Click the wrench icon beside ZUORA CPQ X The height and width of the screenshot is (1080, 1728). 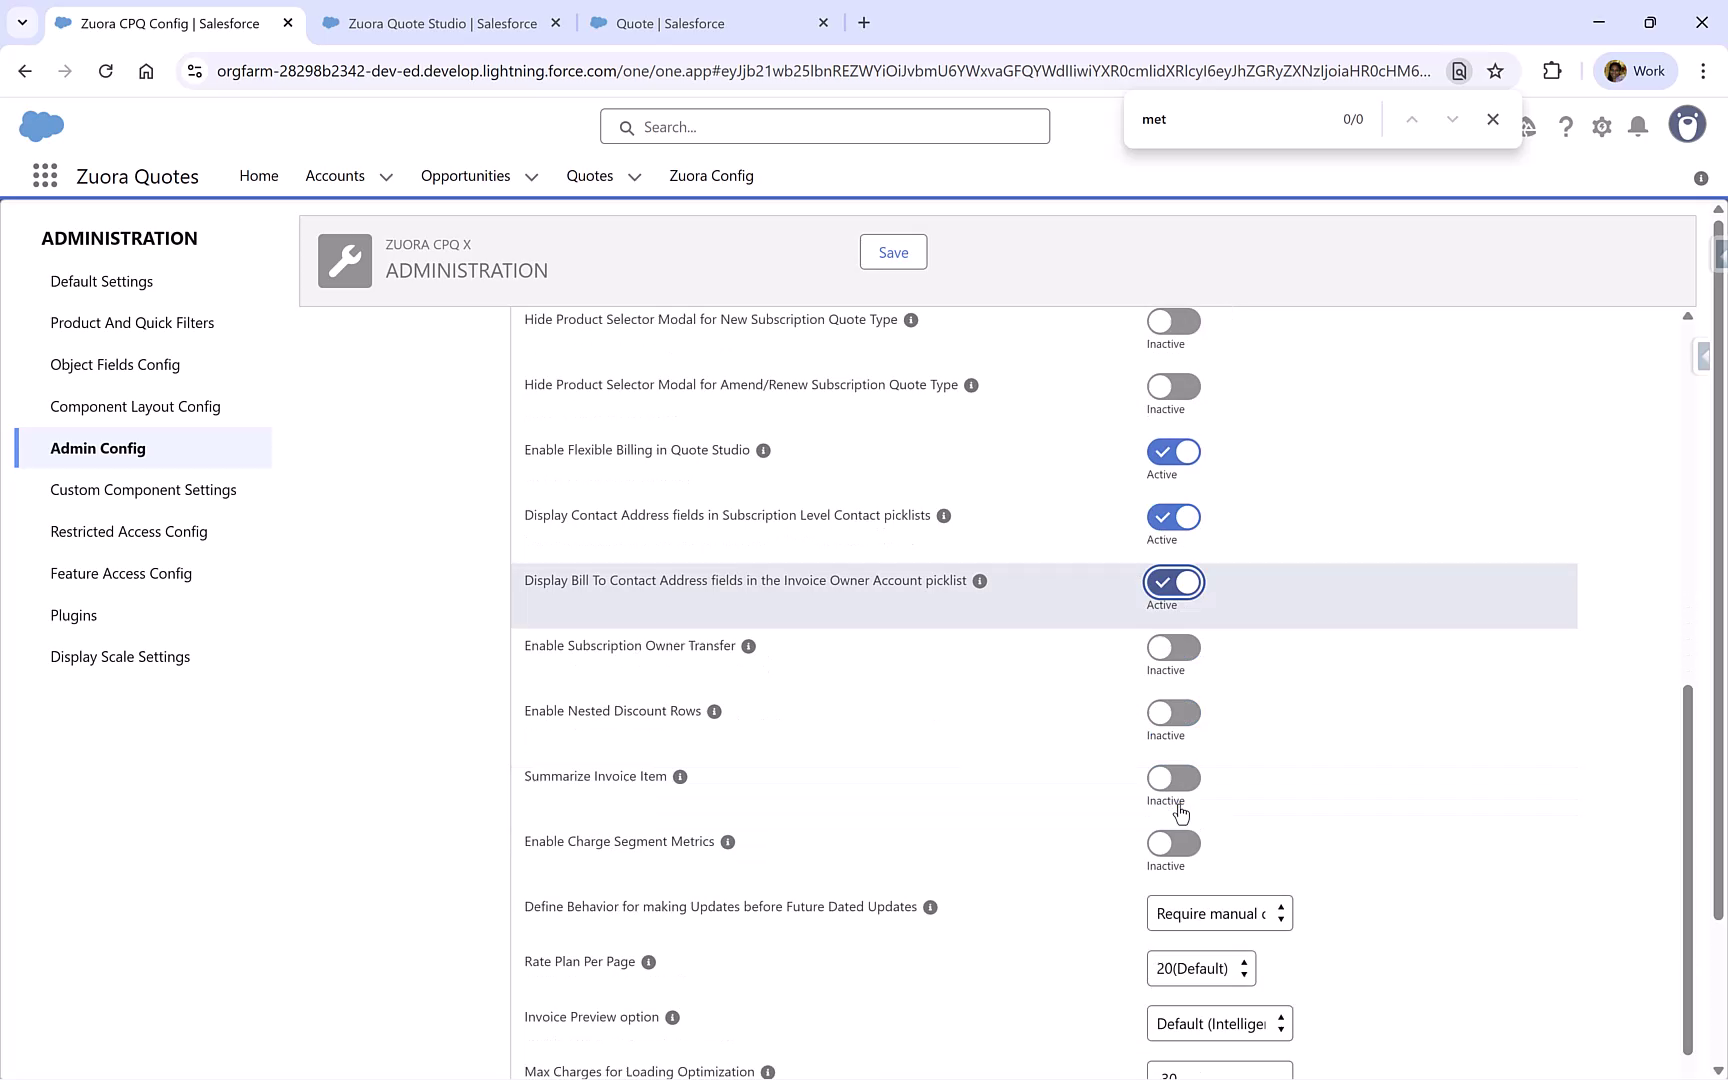tap(344, 260)
